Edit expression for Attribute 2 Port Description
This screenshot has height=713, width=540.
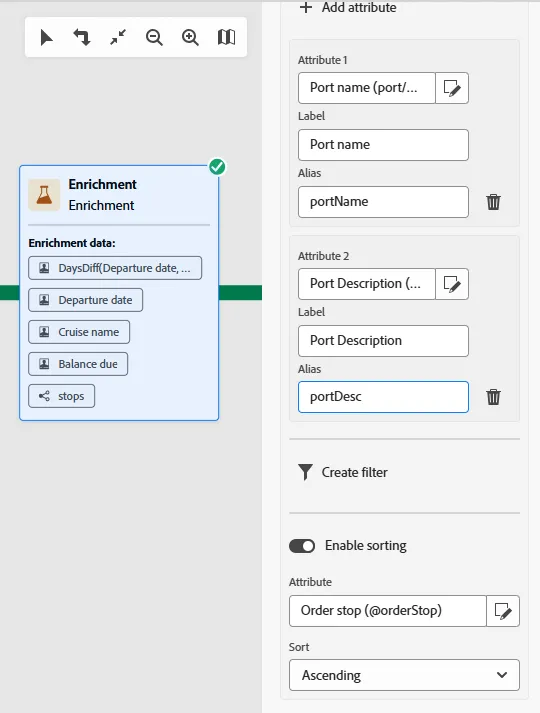click(452, 284)
